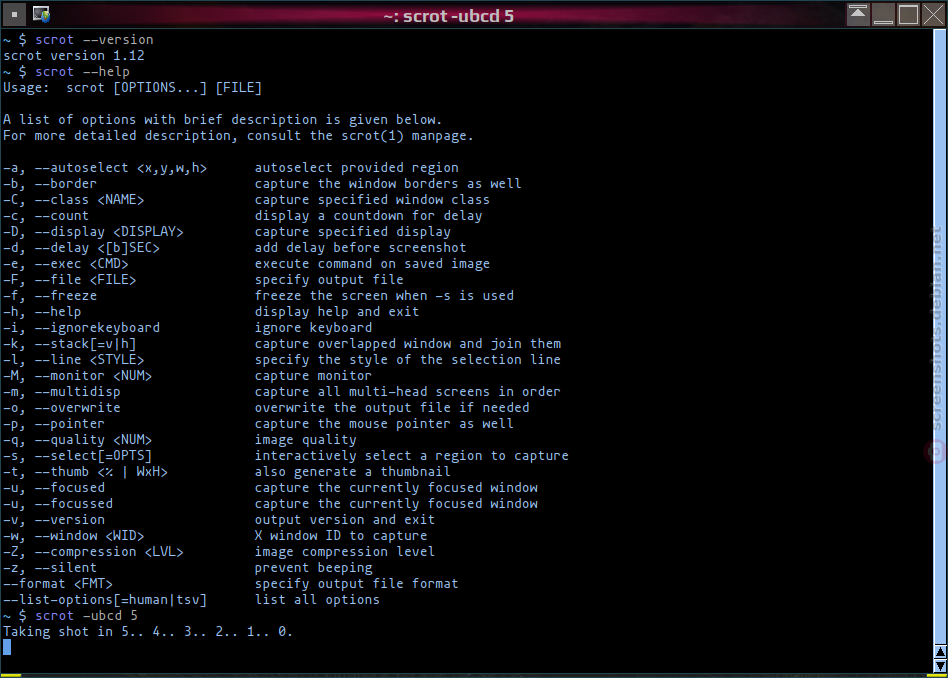The height and width of the screenshot is (678, 948).
Task: Click the "scrot version 1.12" output line
Action: point(74,56)
